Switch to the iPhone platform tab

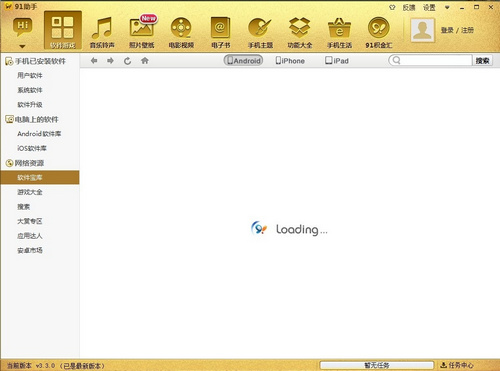tap(290, 61)
